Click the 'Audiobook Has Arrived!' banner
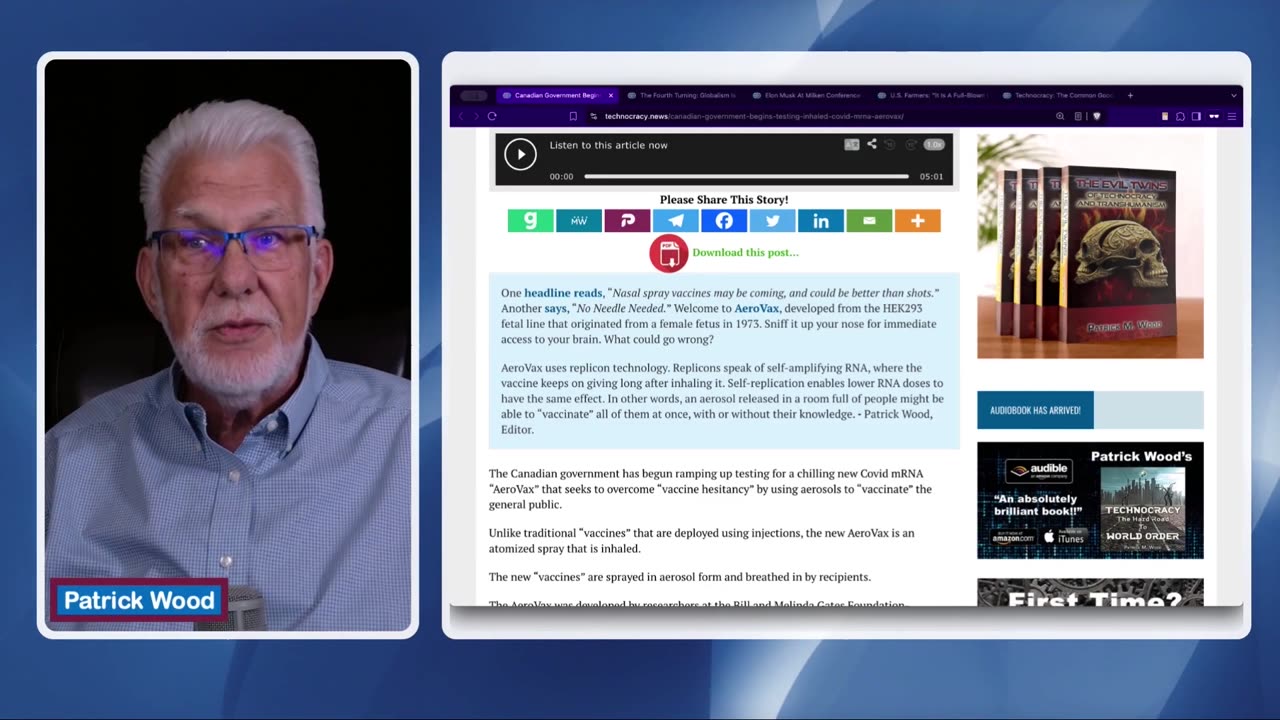This screenshot has width=1280, height=720. (1090, 410)
